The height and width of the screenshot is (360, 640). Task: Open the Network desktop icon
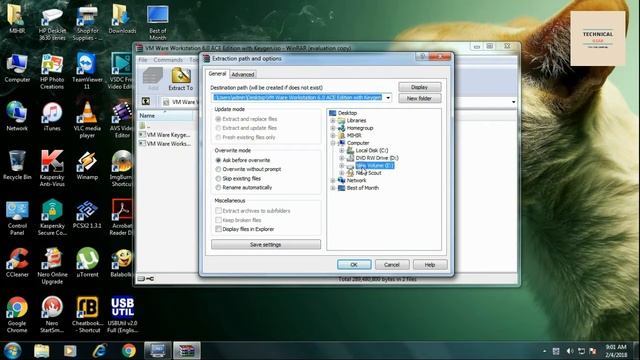point(17,117)
